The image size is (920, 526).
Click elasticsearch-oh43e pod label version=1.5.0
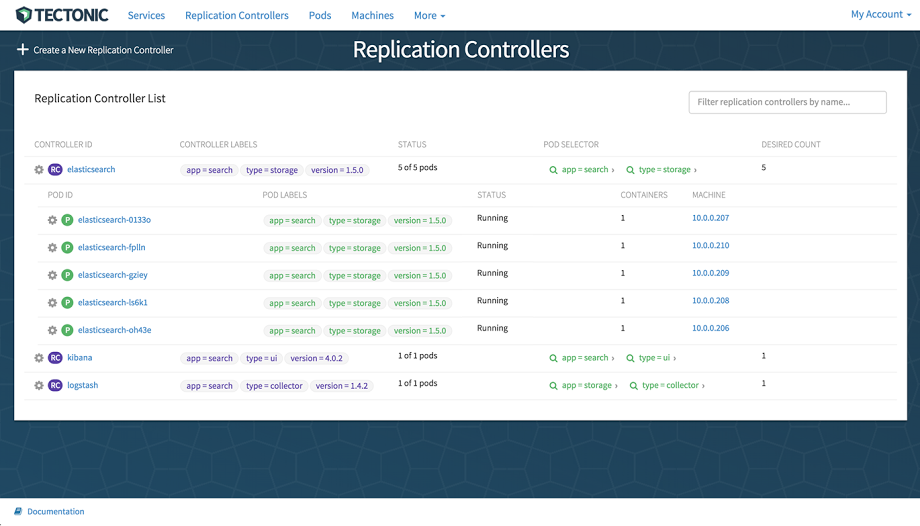pyautogui.click(x=420, y=331)
